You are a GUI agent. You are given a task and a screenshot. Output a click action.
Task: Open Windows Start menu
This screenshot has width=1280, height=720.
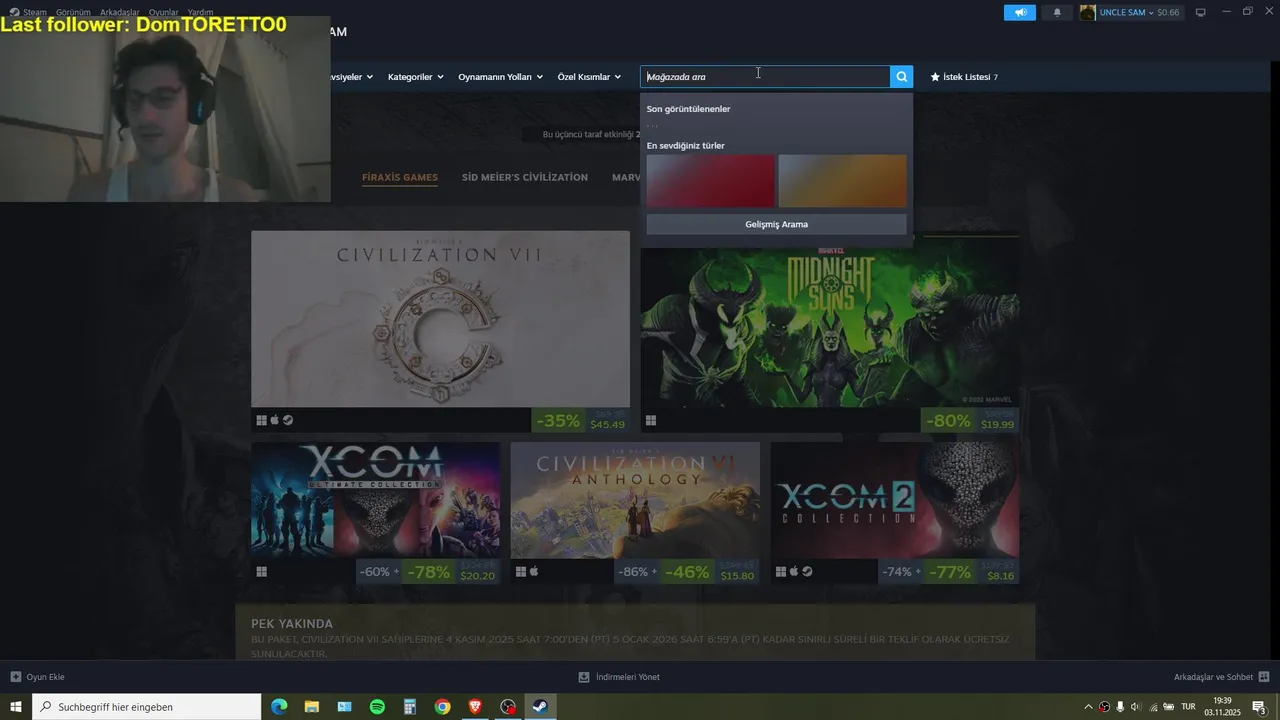tap(16, 707)
